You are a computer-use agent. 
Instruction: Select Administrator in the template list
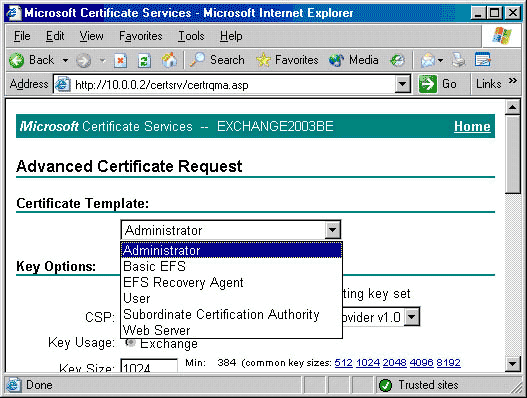point(231,250)
